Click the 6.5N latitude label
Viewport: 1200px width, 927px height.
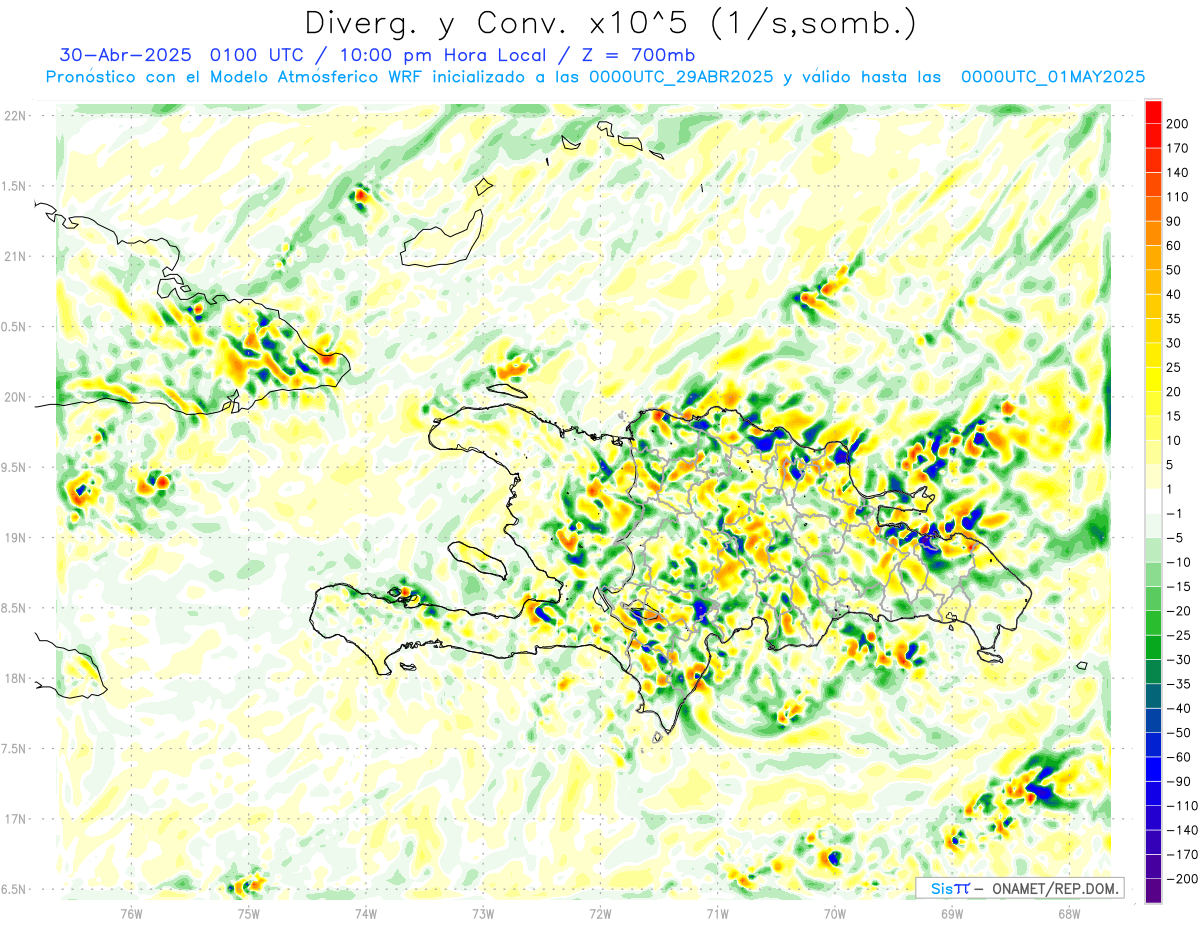pyautogui.click(x=13, y=889)
